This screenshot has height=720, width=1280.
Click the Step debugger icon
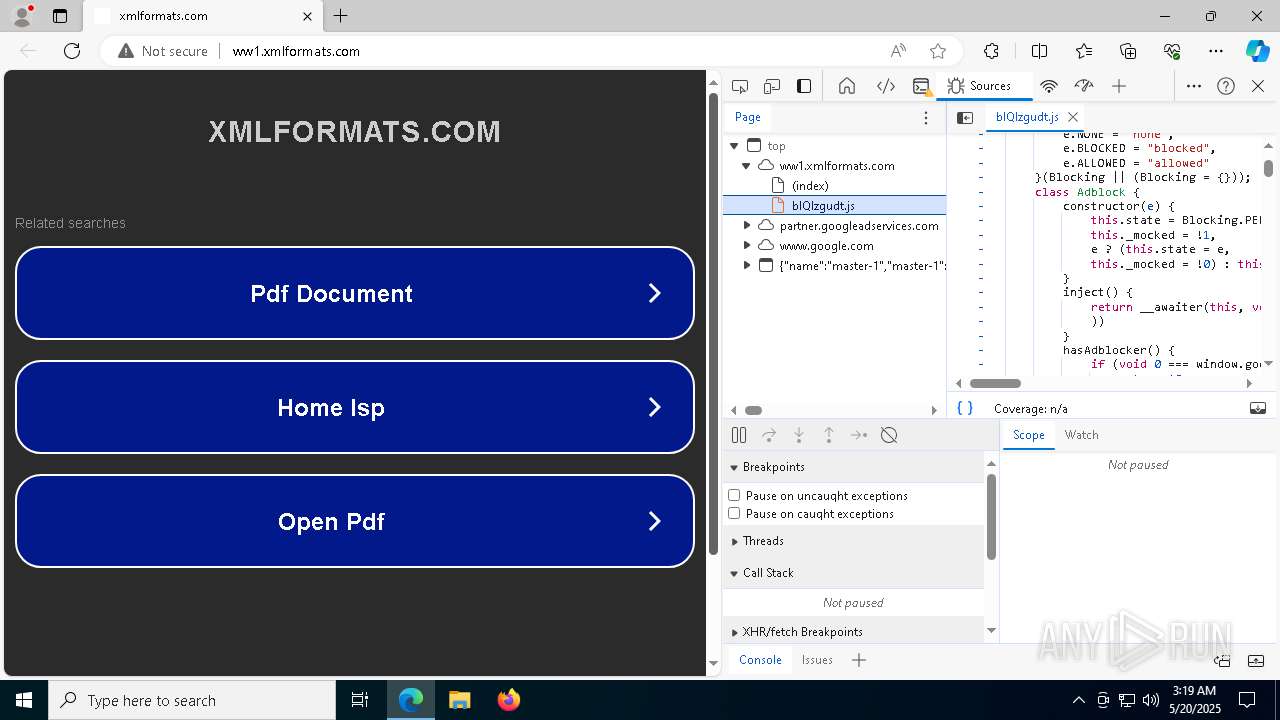(x=859, y=435)
